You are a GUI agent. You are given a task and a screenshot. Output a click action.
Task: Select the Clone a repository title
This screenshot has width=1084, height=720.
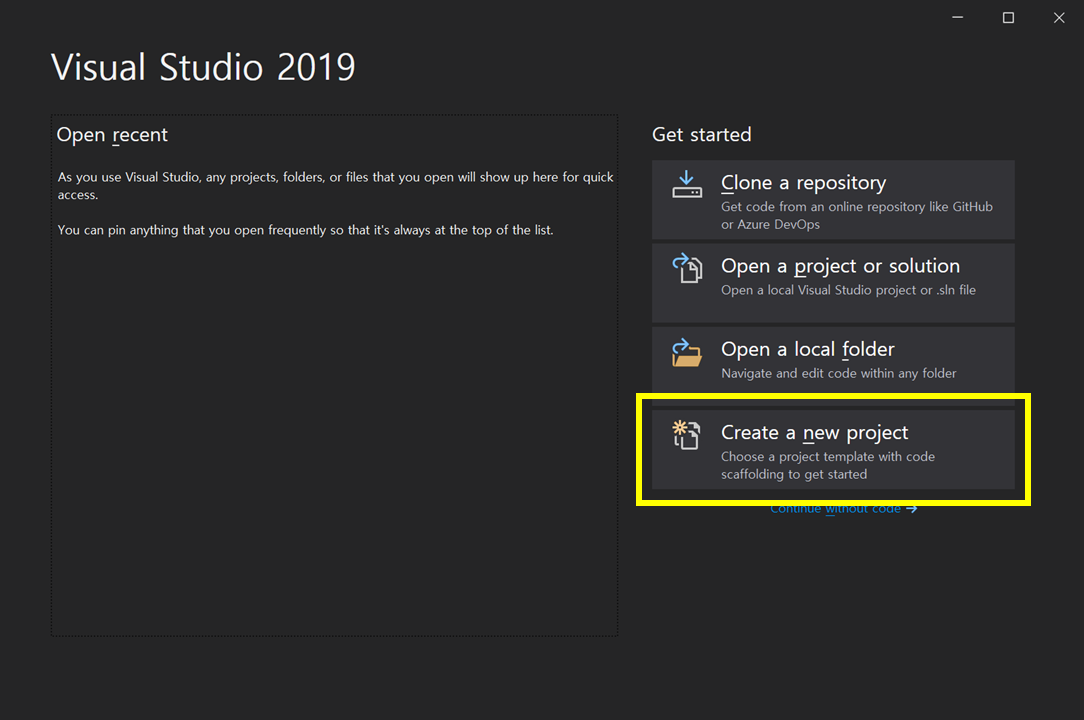pos(803,183)
